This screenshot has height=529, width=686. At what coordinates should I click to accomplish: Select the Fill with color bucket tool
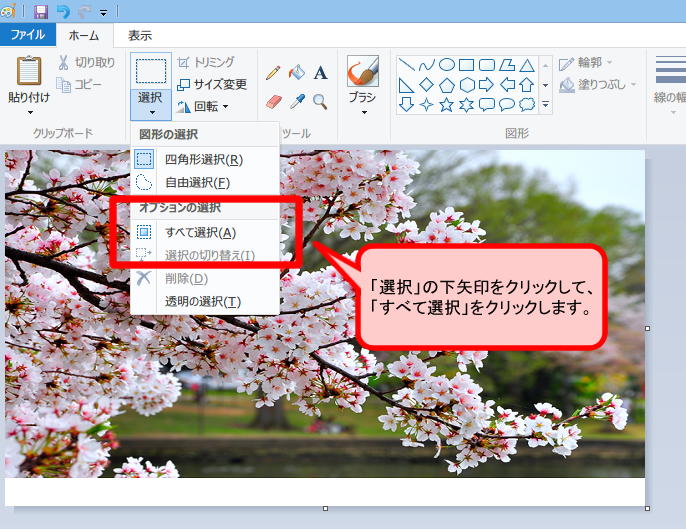point(297,72)
